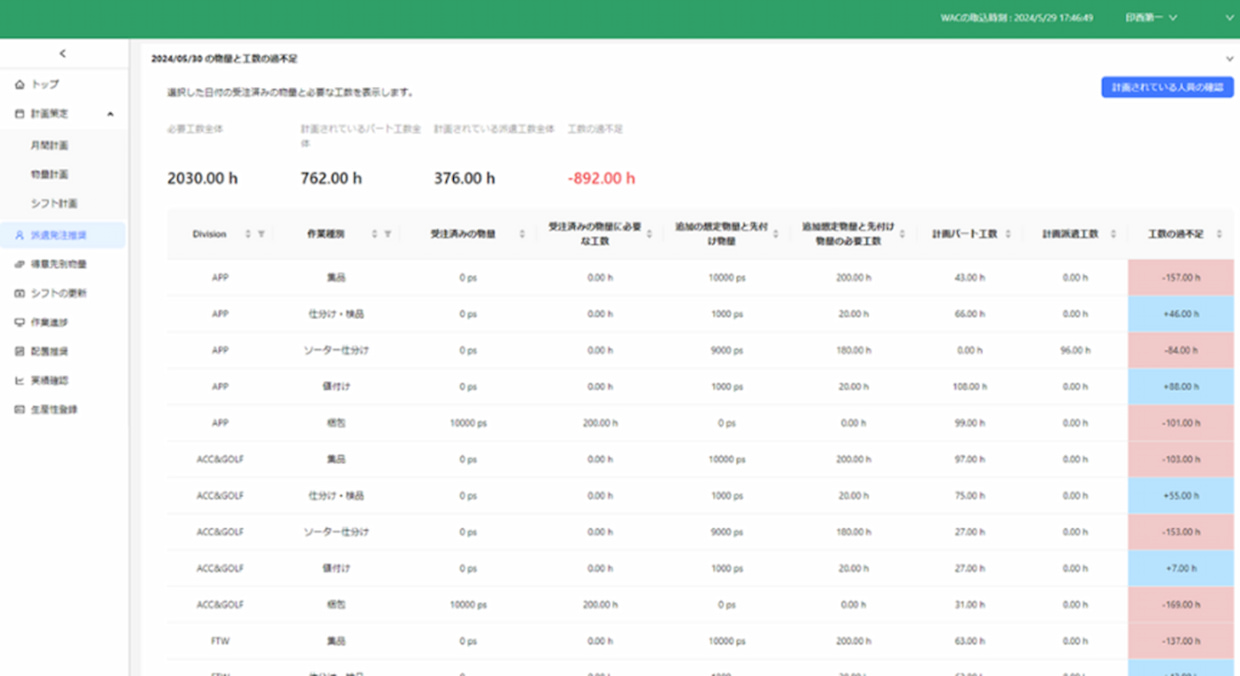This screenshot has width=1240, height=676.
Task: Sort the 追加の想定物量と先付け物量 column
Action: tap(776, 234)
